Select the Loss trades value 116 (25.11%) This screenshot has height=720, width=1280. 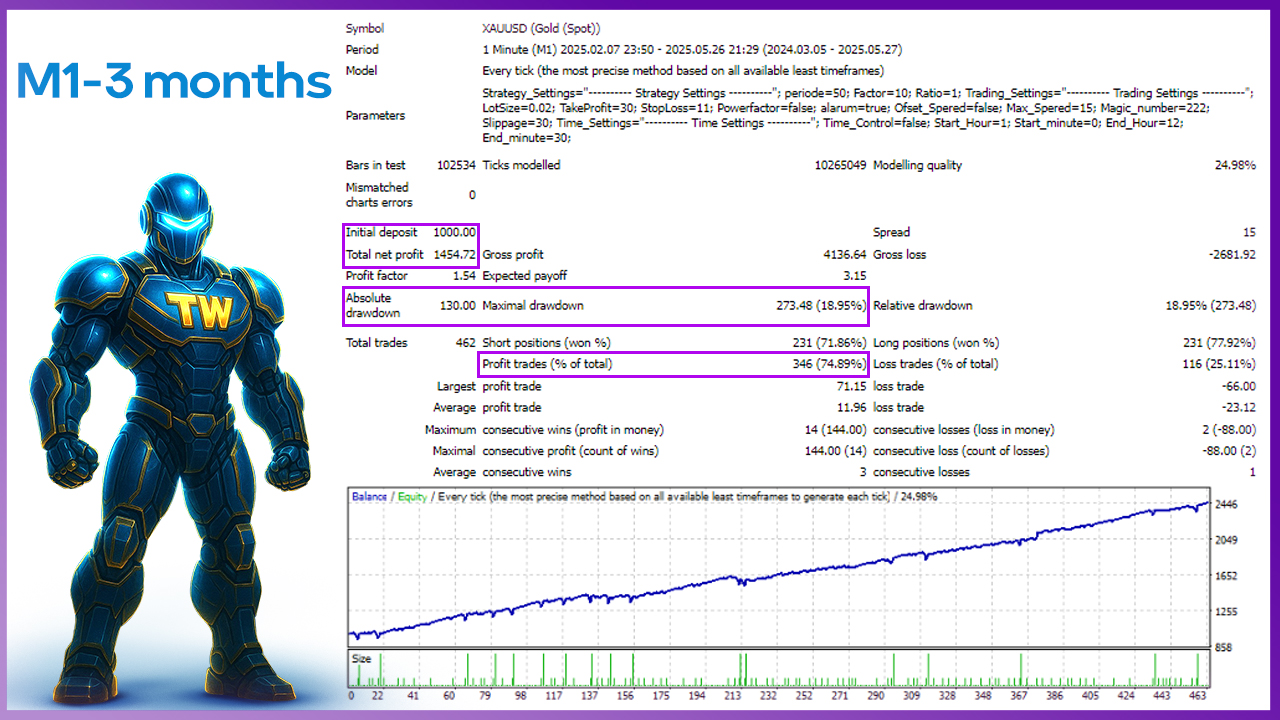[x=1219, y=365]
